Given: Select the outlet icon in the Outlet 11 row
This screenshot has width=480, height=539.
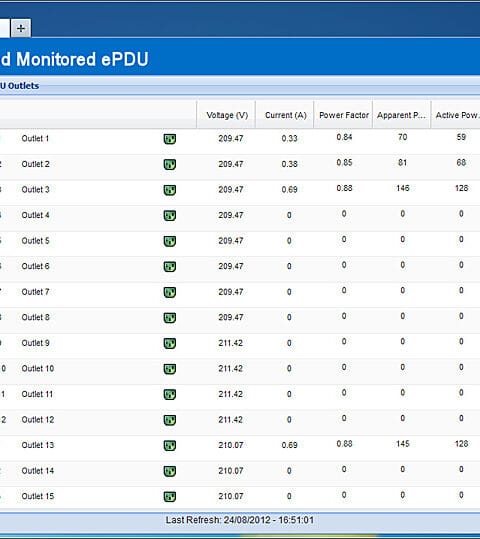Looking at the screenshot, I should pyautogui.click(x=170, y=394).
